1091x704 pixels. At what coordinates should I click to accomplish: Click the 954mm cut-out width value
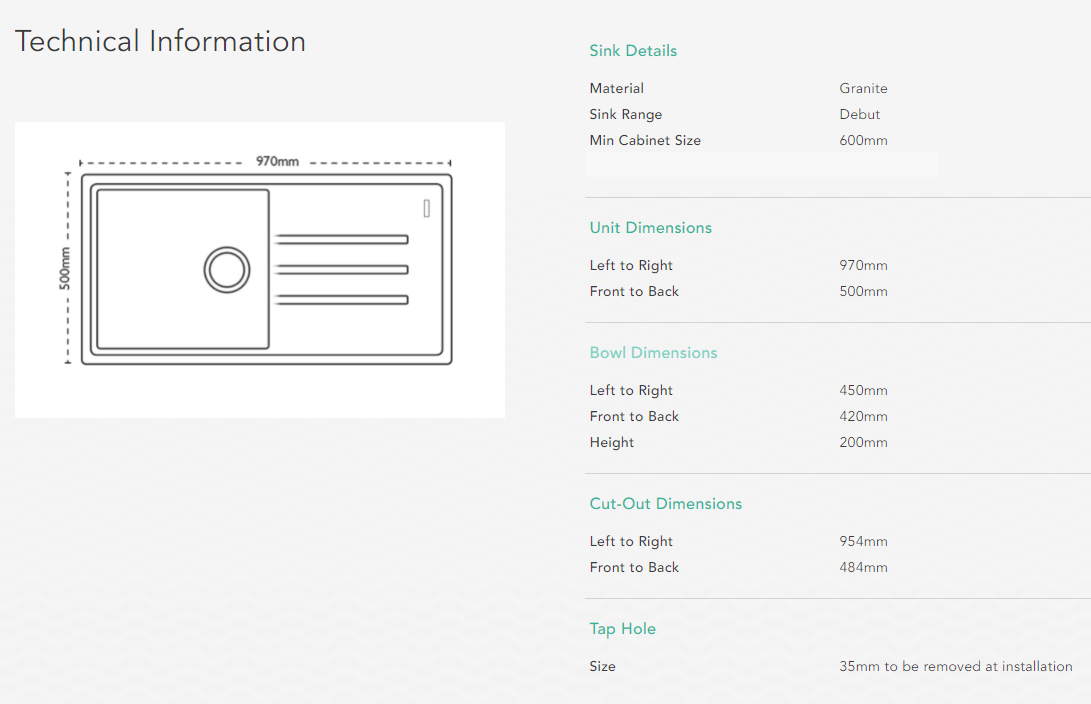[863, 542]
